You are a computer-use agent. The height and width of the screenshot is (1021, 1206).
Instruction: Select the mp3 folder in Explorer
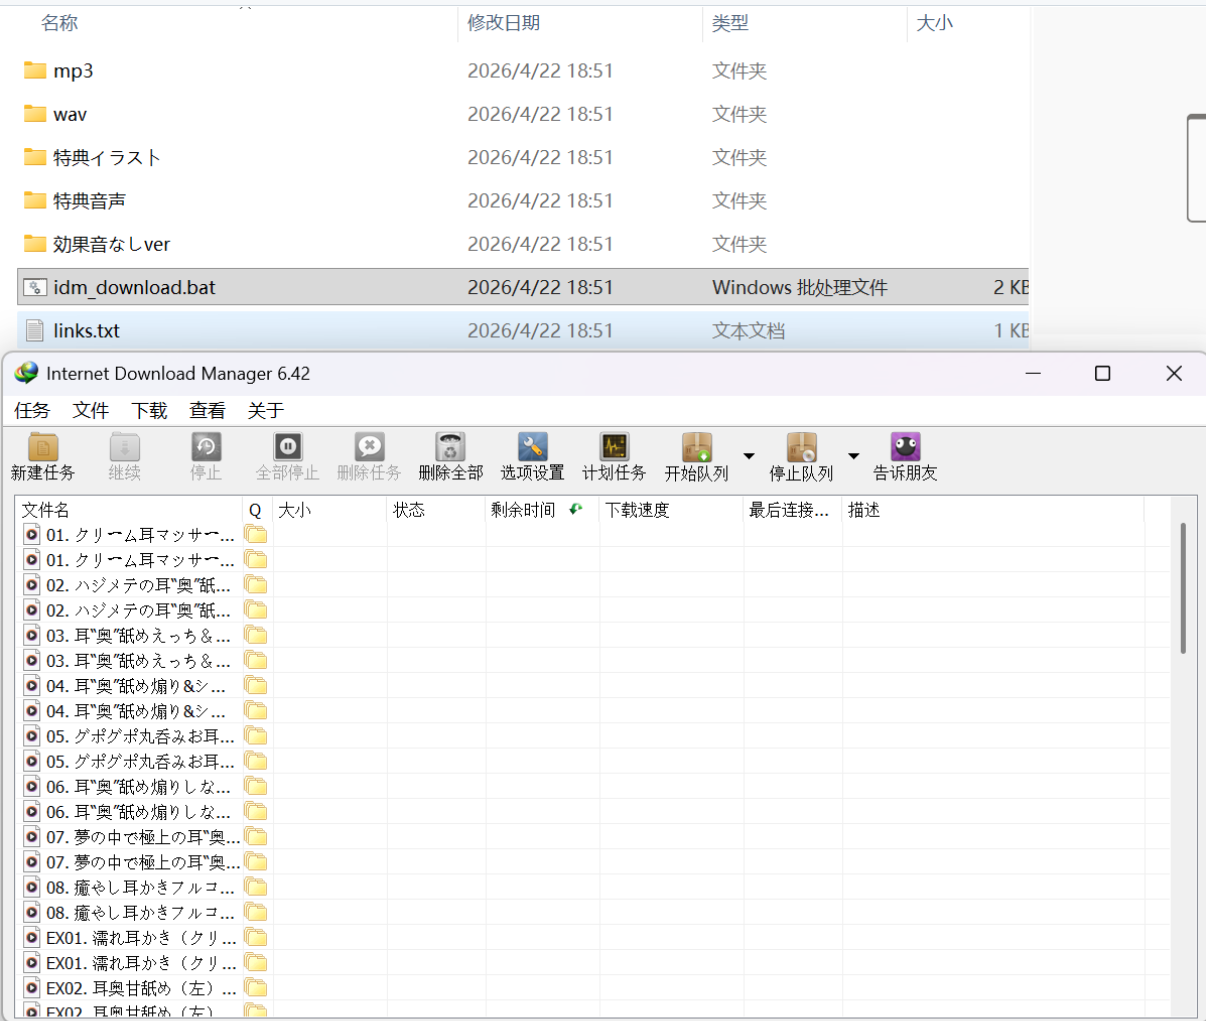click(x=523, y=71)
